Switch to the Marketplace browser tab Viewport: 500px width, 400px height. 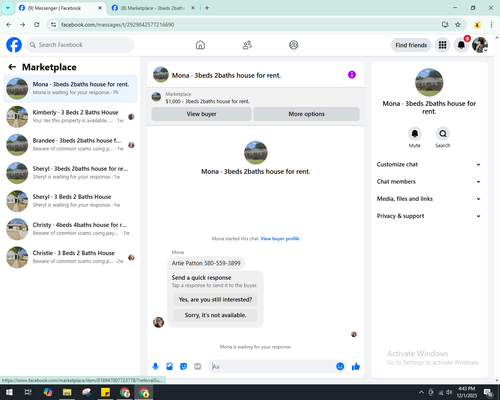click(x=153, y=8)
